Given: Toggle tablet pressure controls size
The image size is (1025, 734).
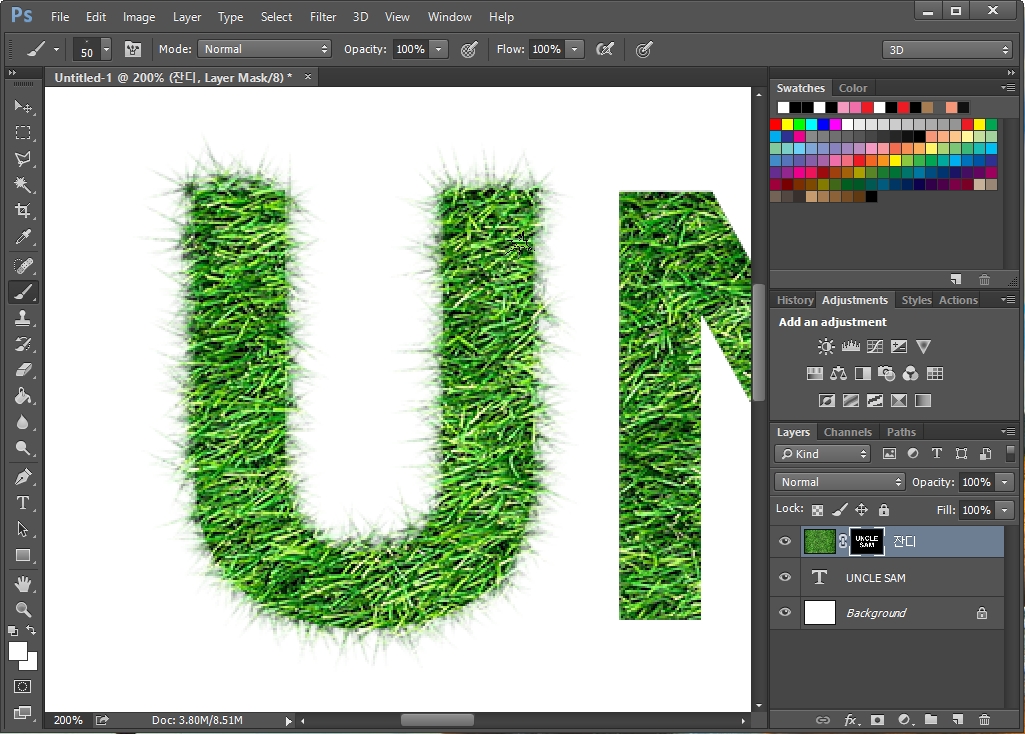Looking at the screenshot, I should point(644,49).
